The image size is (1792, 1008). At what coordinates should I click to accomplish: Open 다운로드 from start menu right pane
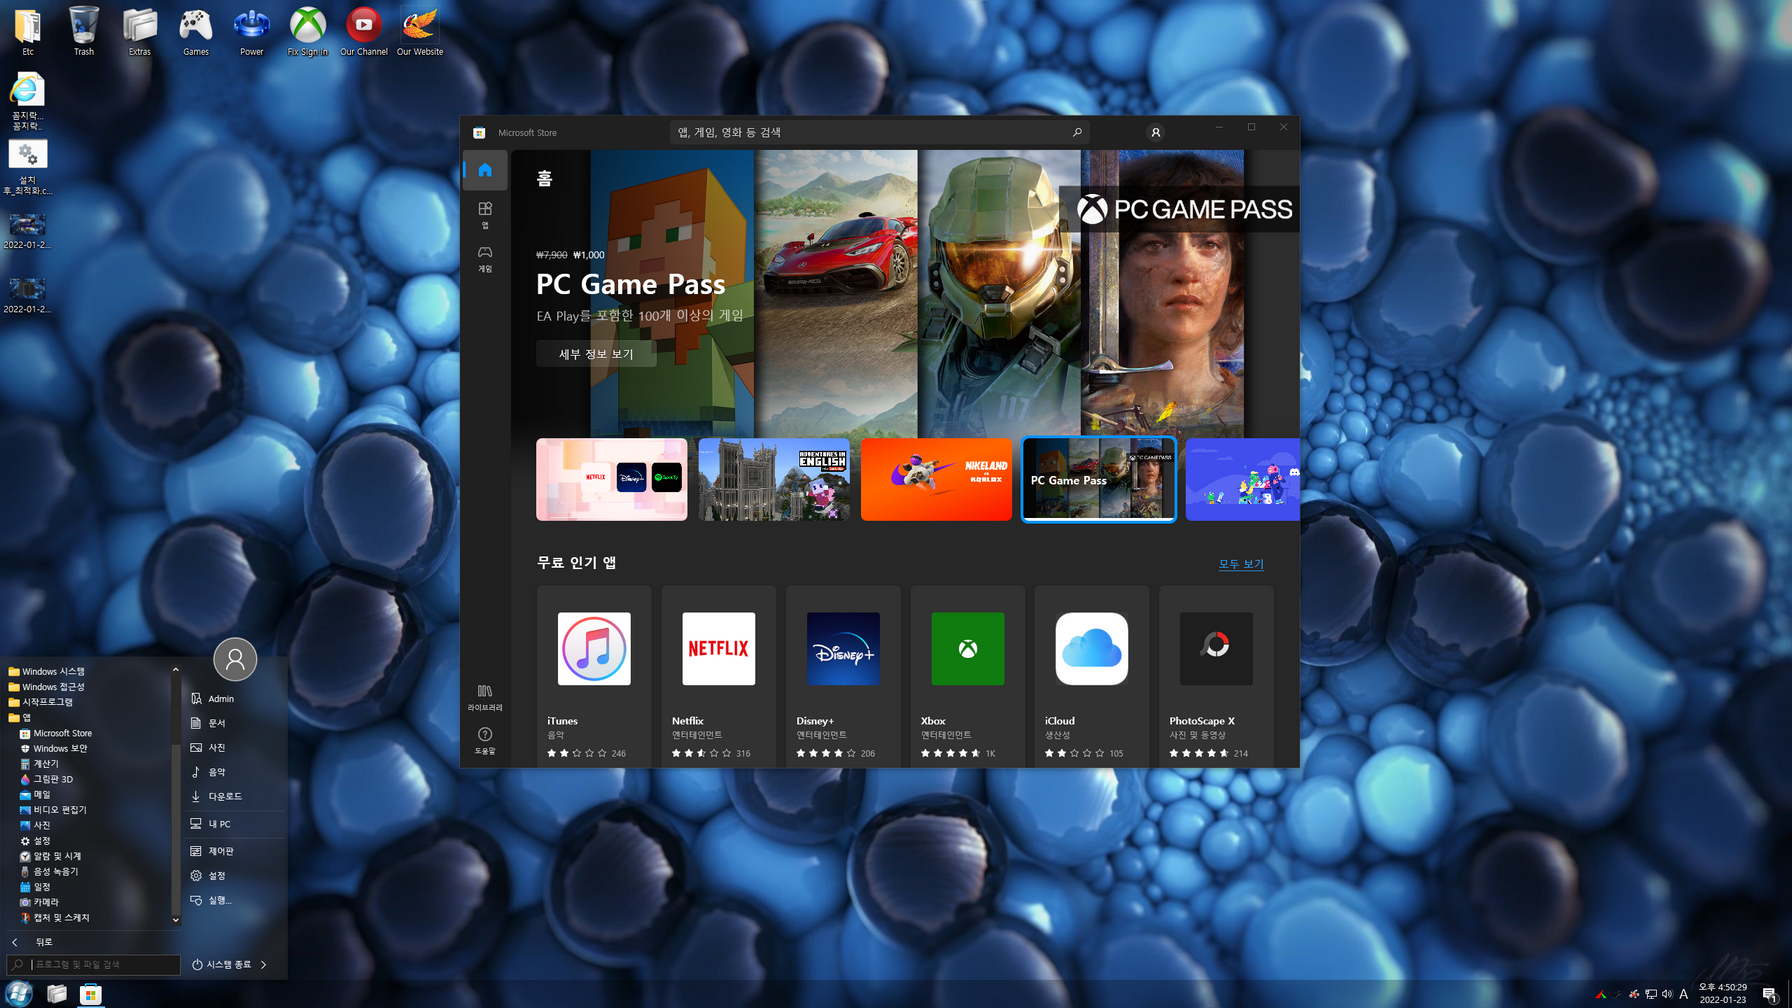(235, 797)
